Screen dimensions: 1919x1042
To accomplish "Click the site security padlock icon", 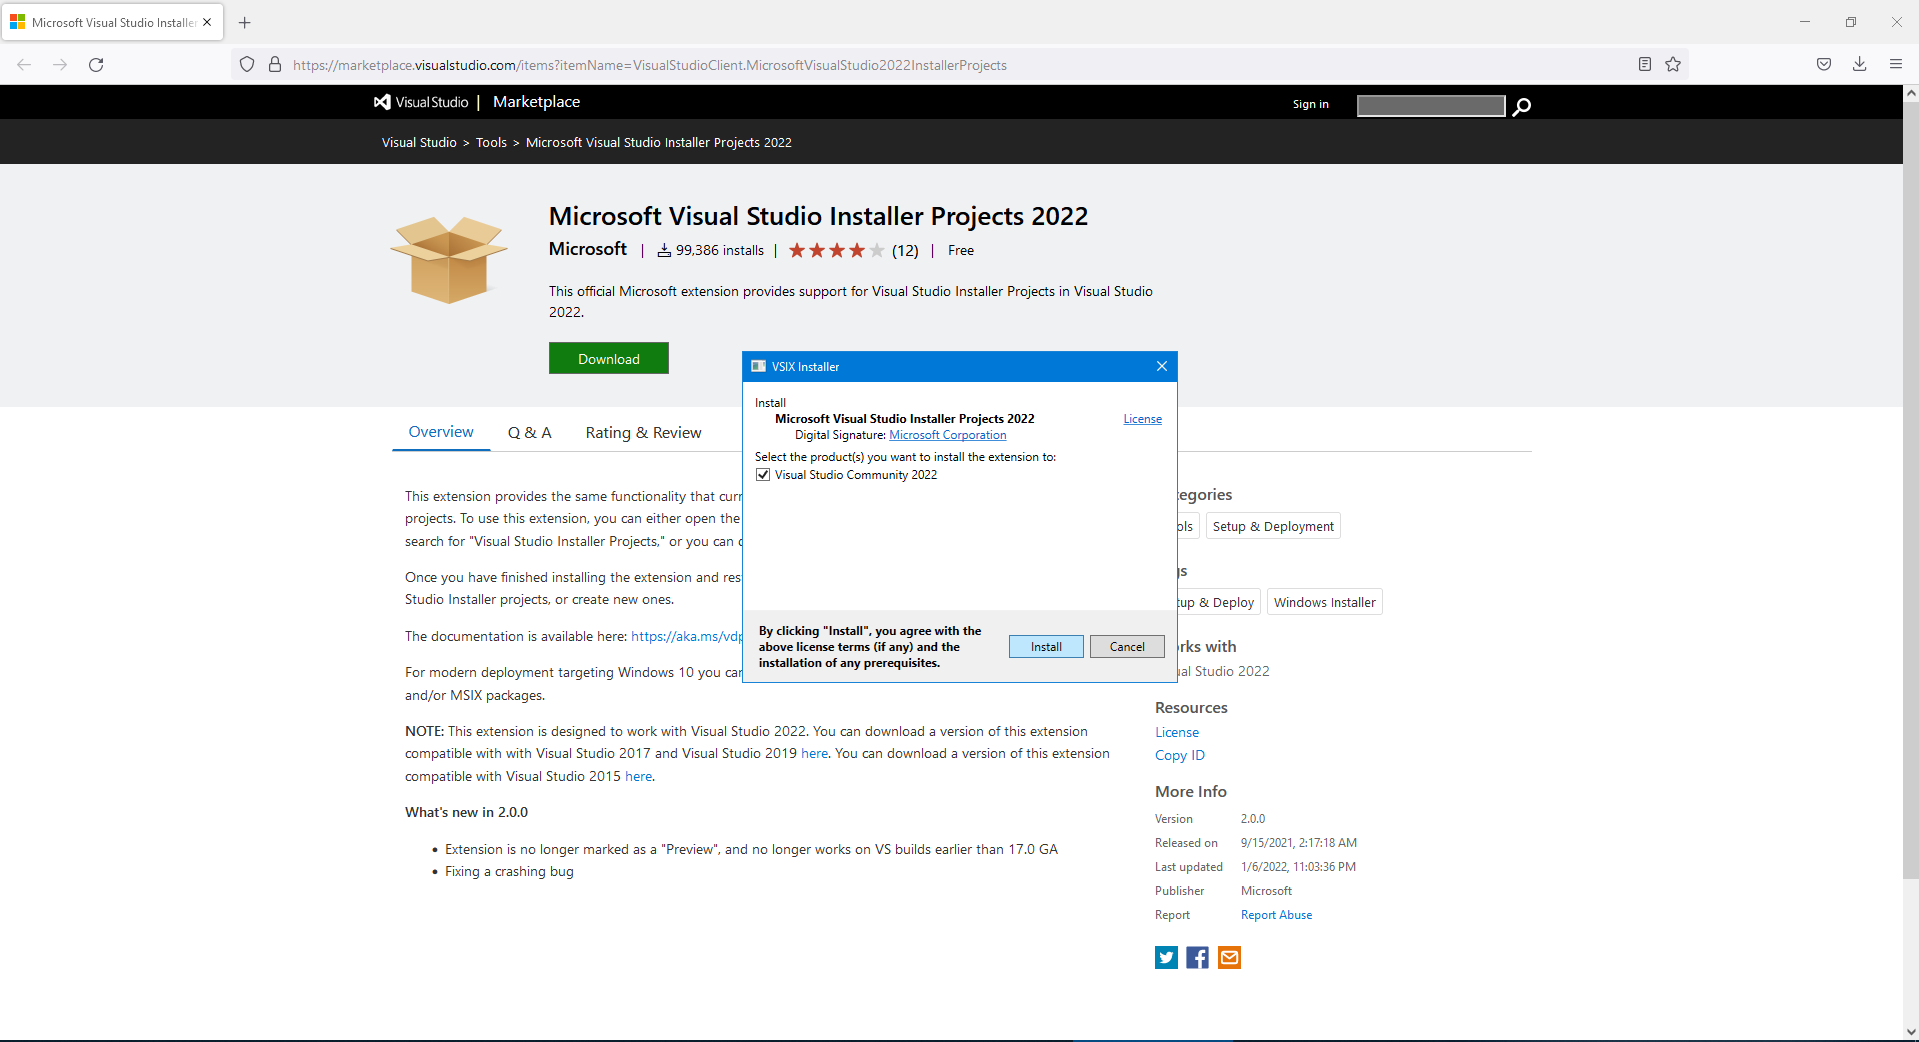I will 275,65.
